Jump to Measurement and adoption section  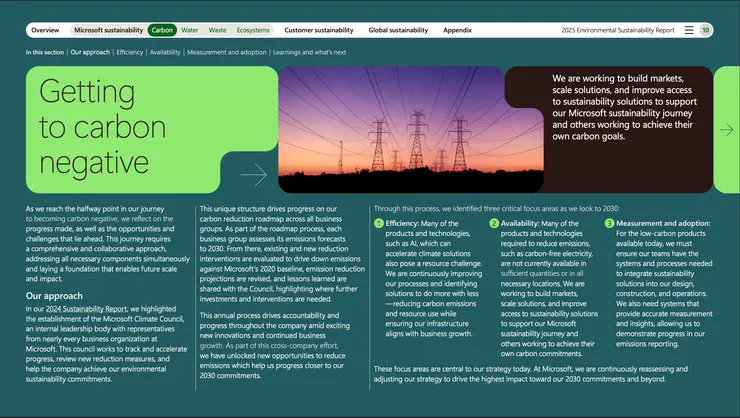(227, 52)
